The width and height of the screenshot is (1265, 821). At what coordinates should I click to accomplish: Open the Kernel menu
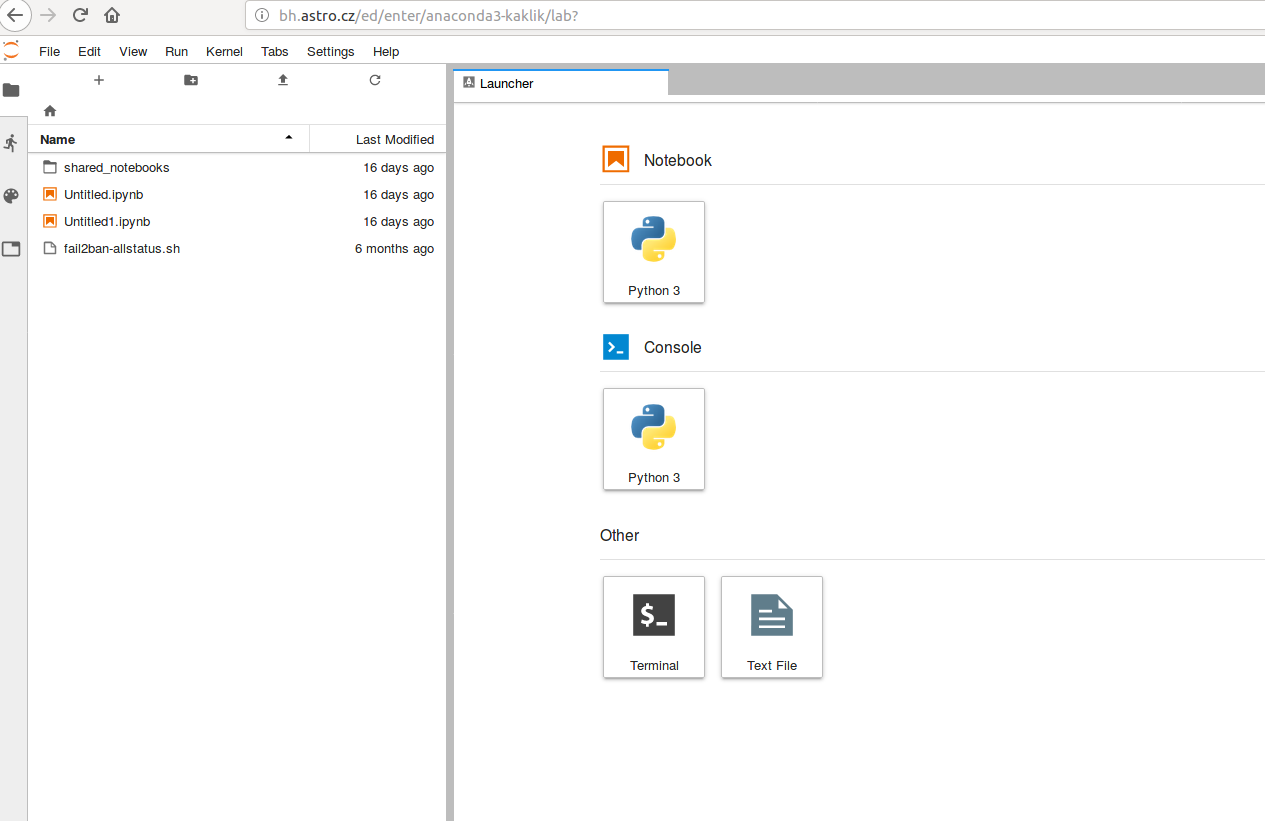click(x=224, y=52)
